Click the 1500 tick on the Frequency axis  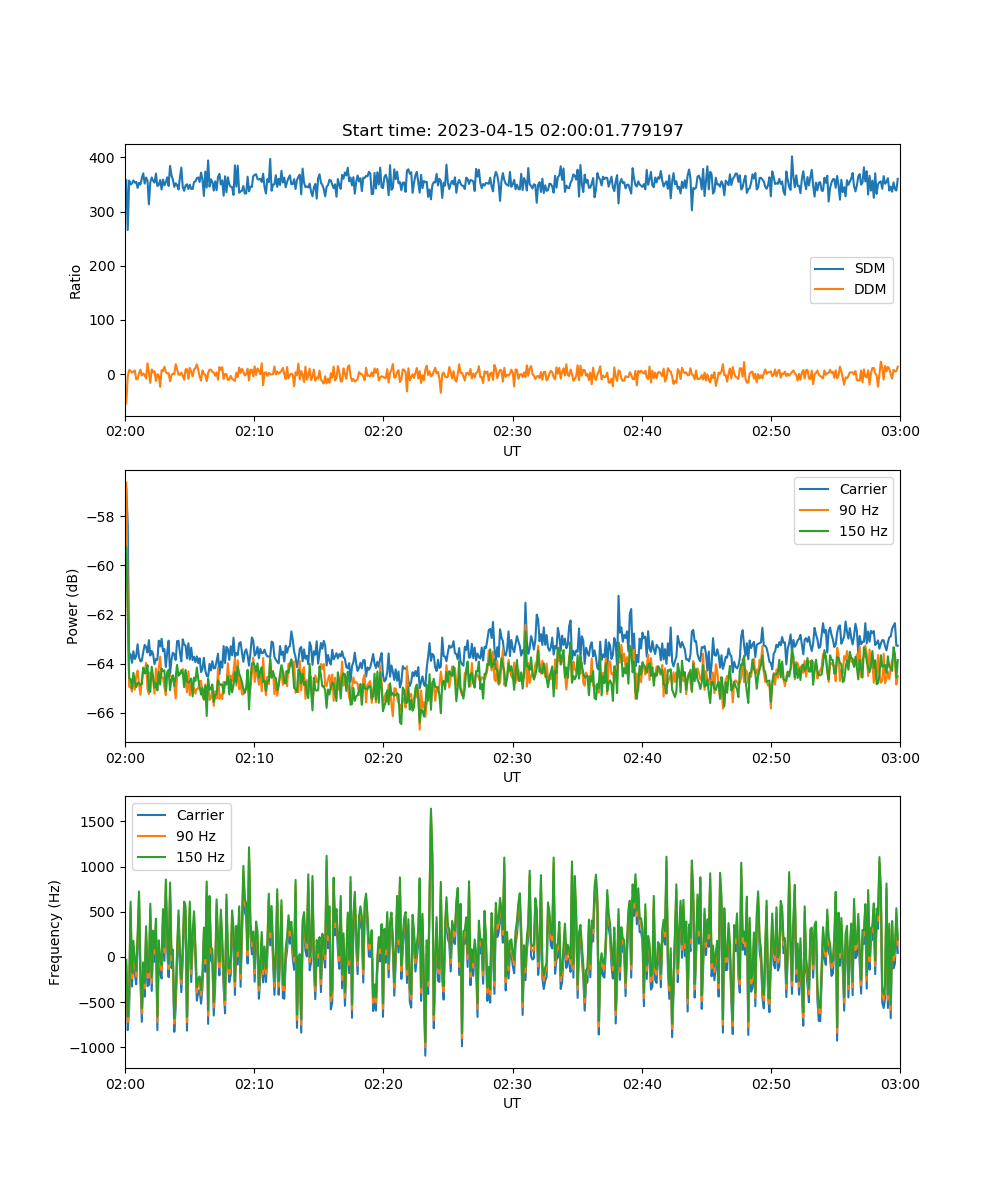pos(100,822)
